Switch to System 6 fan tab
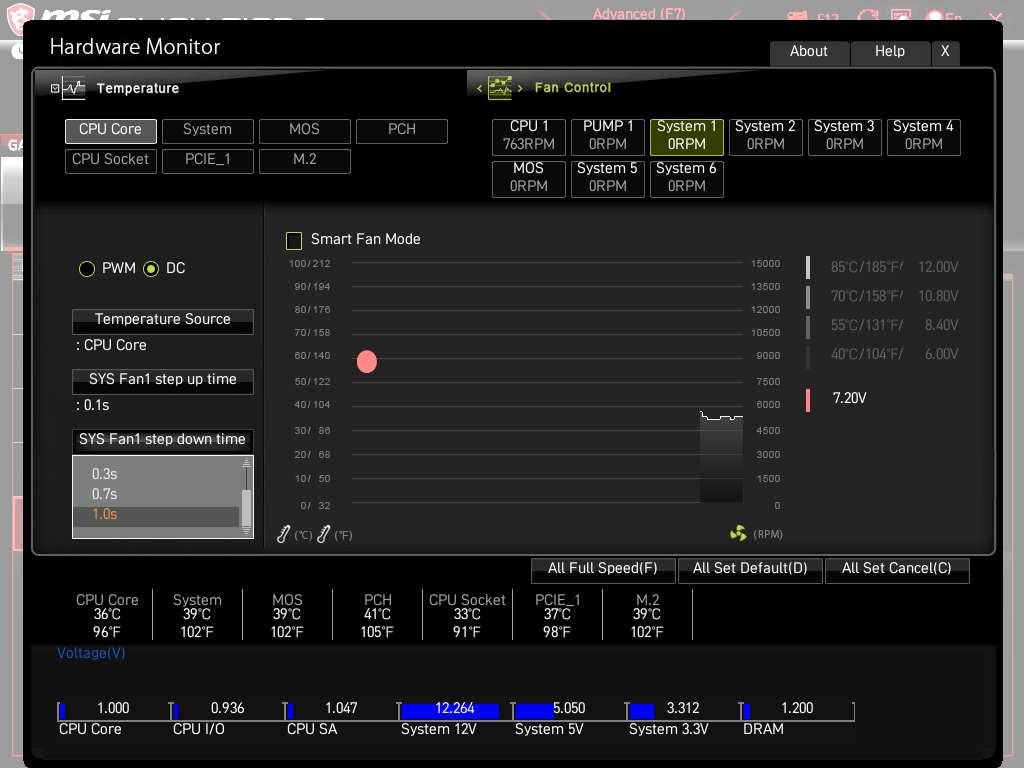 (x=686, y=178)
